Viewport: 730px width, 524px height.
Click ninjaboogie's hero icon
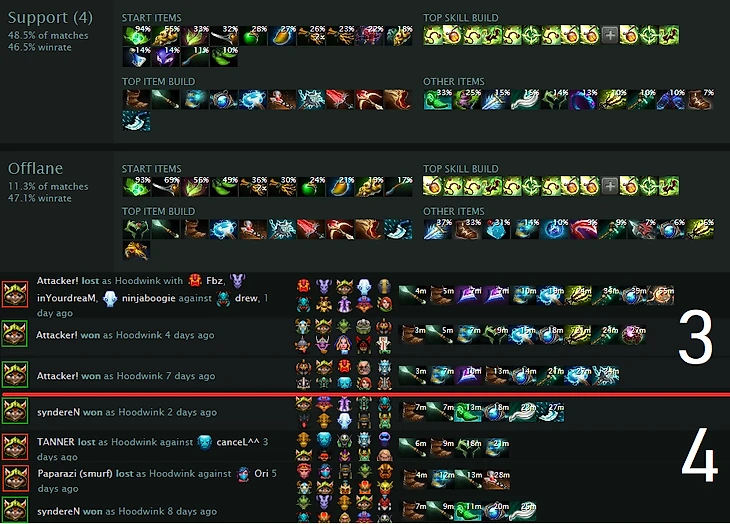(109, 298)
